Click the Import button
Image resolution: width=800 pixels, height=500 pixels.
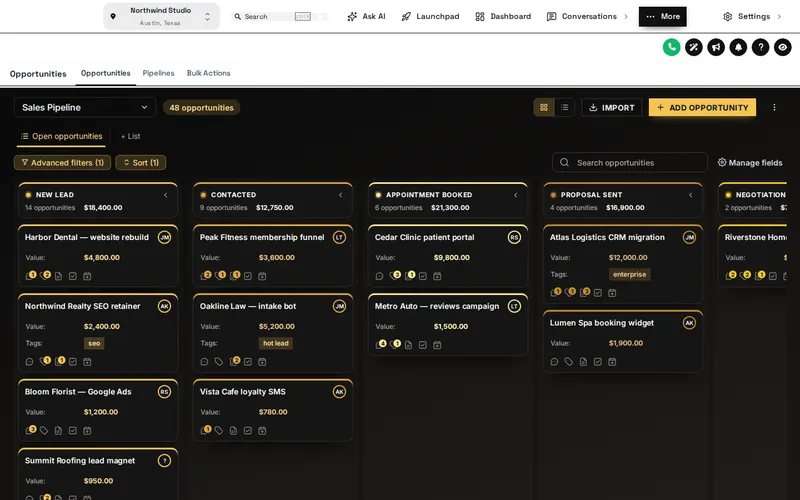coord(611,107)
